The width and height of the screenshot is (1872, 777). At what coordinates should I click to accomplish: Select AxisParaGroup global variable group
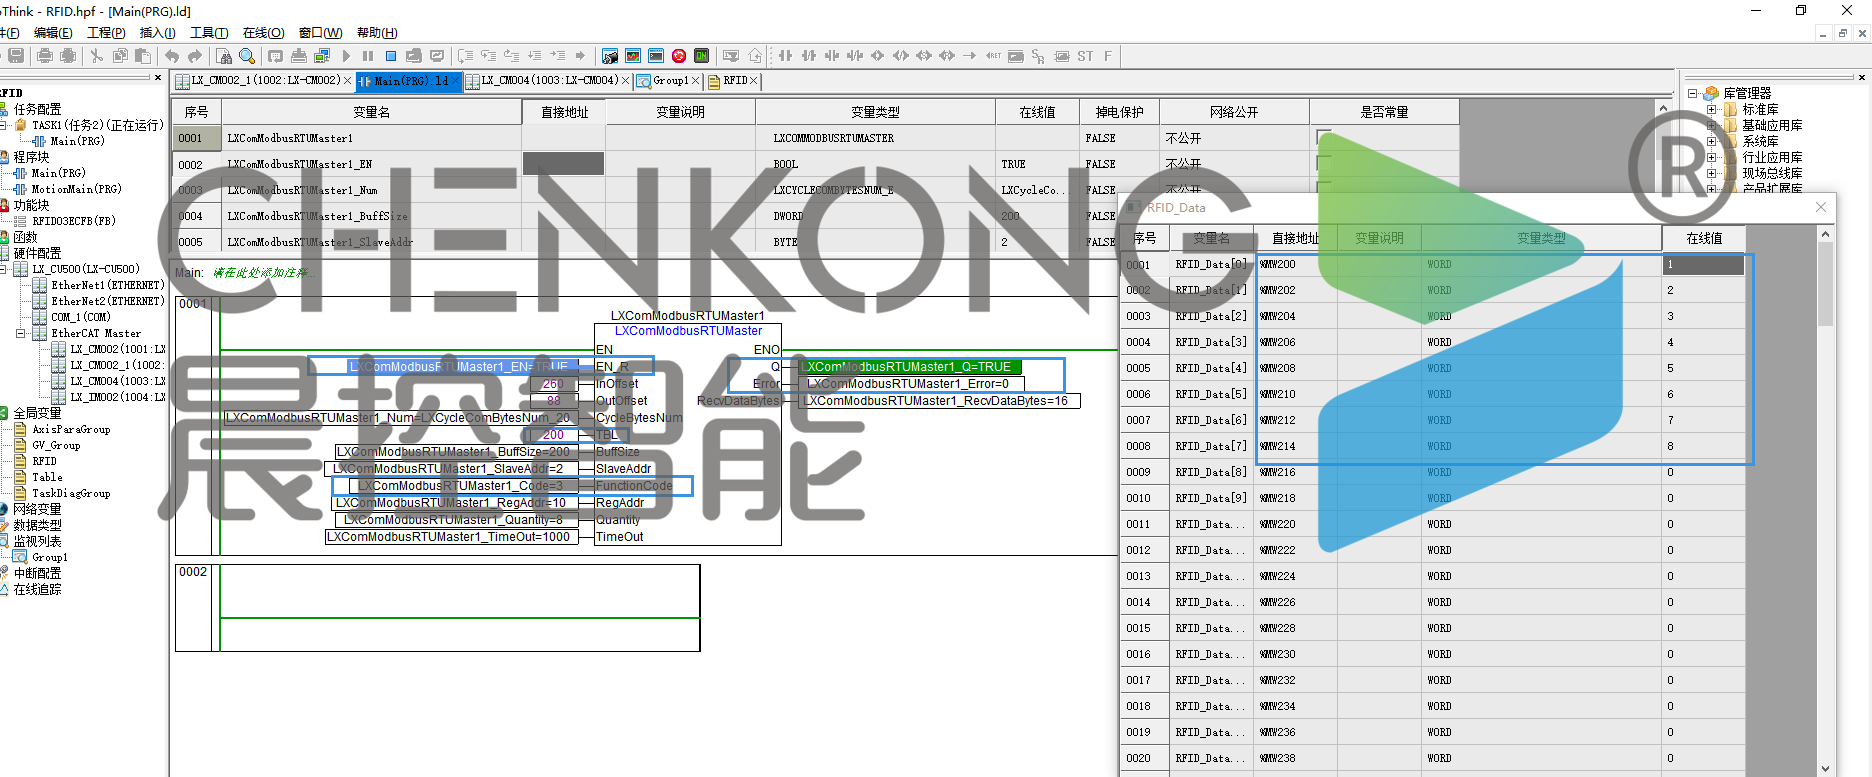coord(71,429)
